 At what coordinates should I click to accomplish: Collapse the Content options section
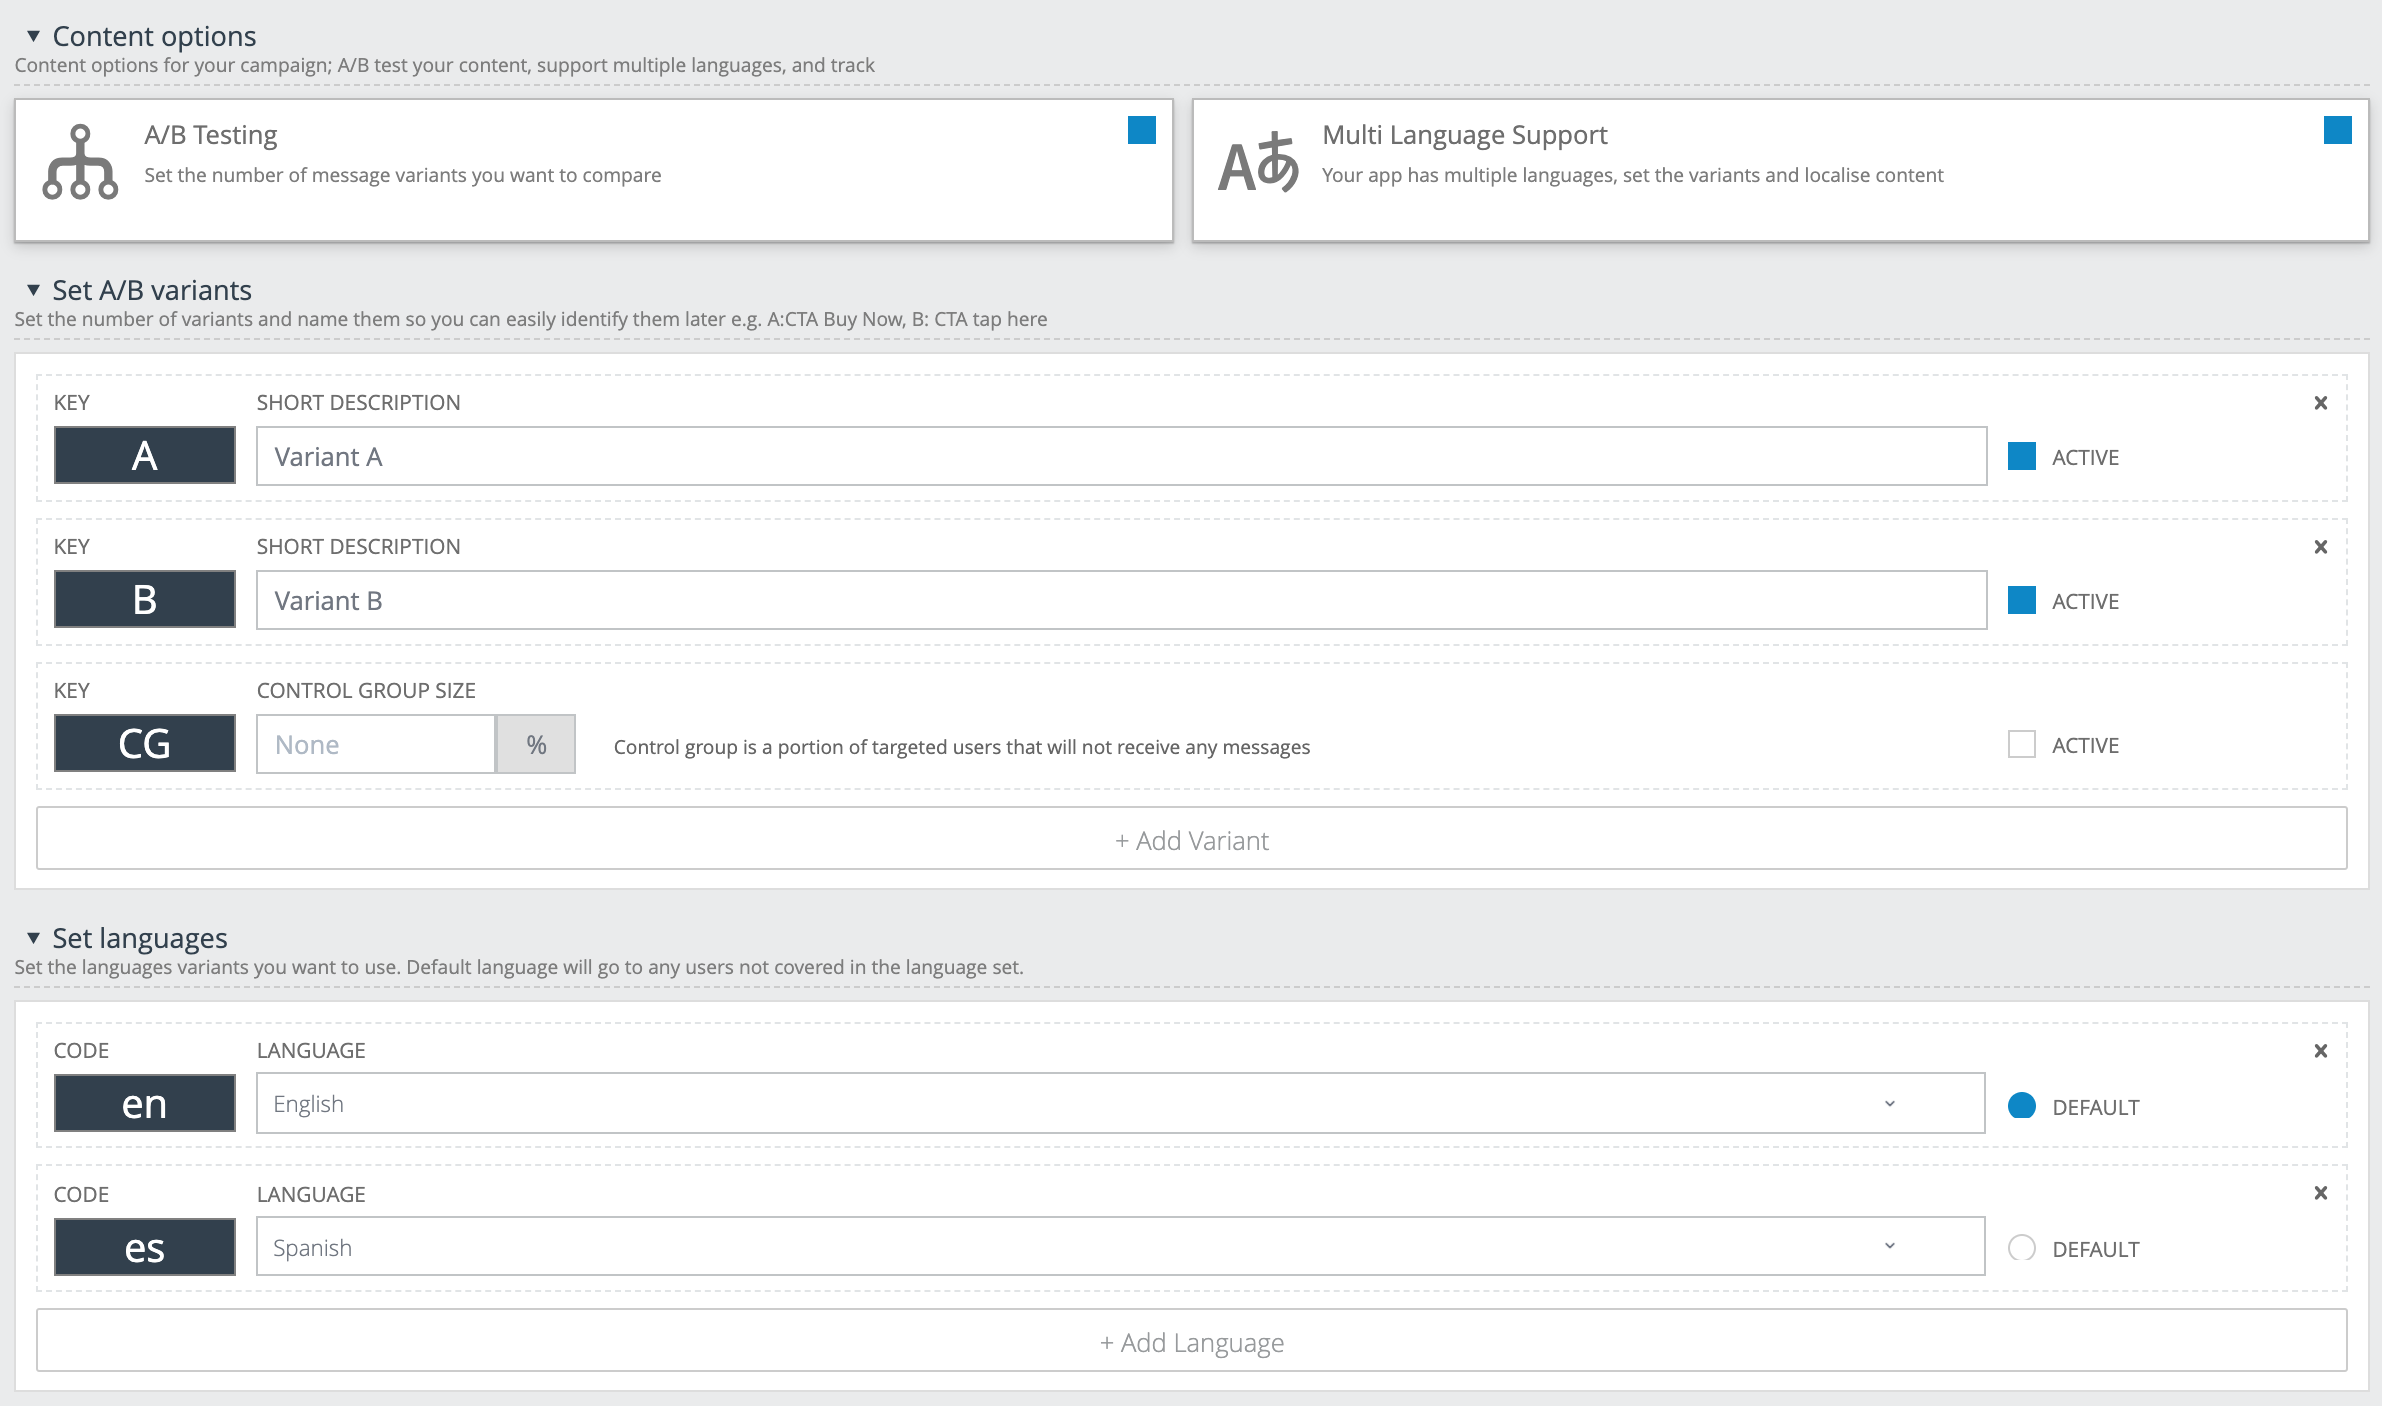33,37
